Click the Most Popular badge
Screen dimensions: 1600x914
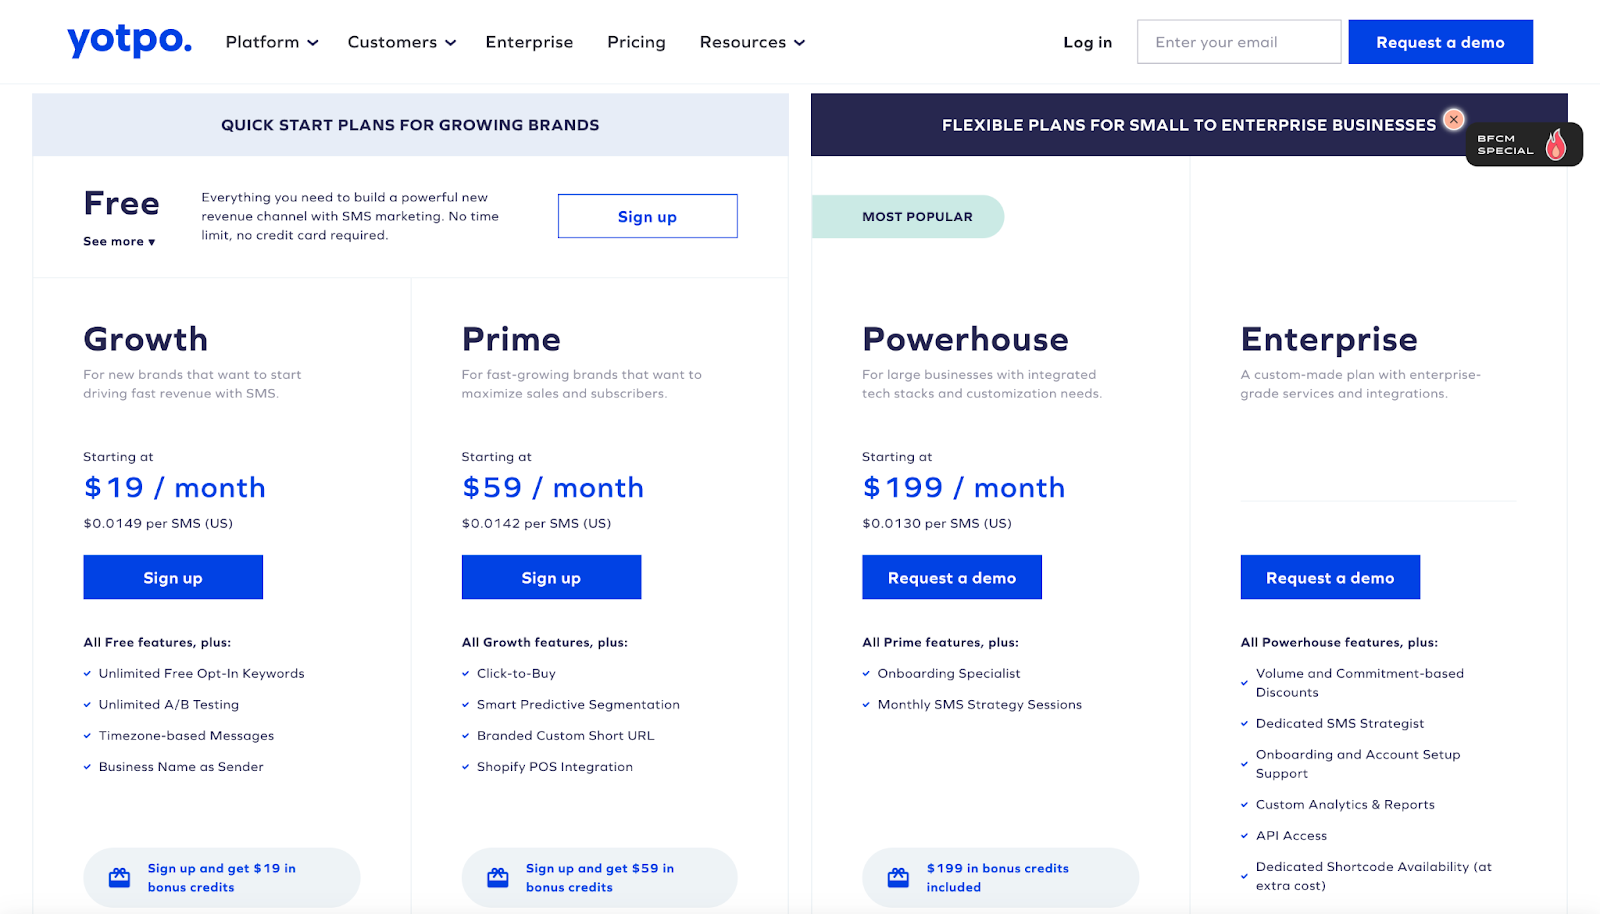pos(908,216)
